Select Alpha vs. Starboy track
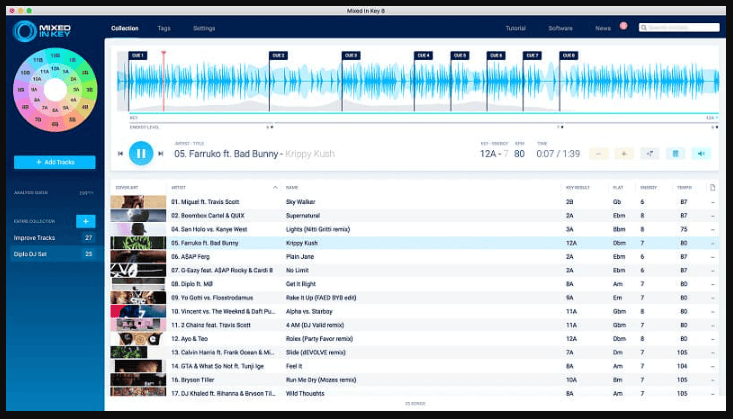The image size is (733, 419). [309, 311]
